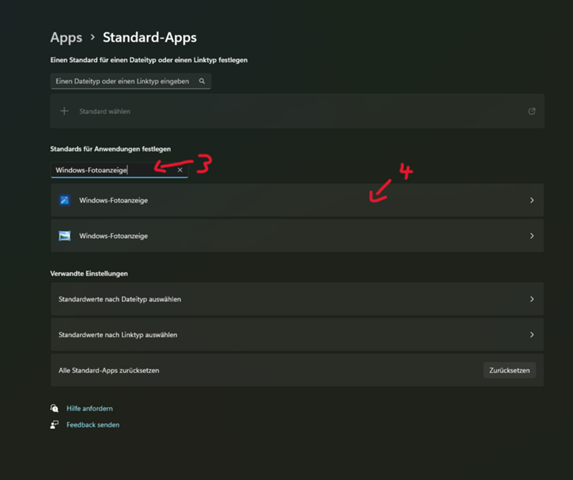Click the plus icon beside Standard wählen

pyautogui.click(x=64, y=111)
